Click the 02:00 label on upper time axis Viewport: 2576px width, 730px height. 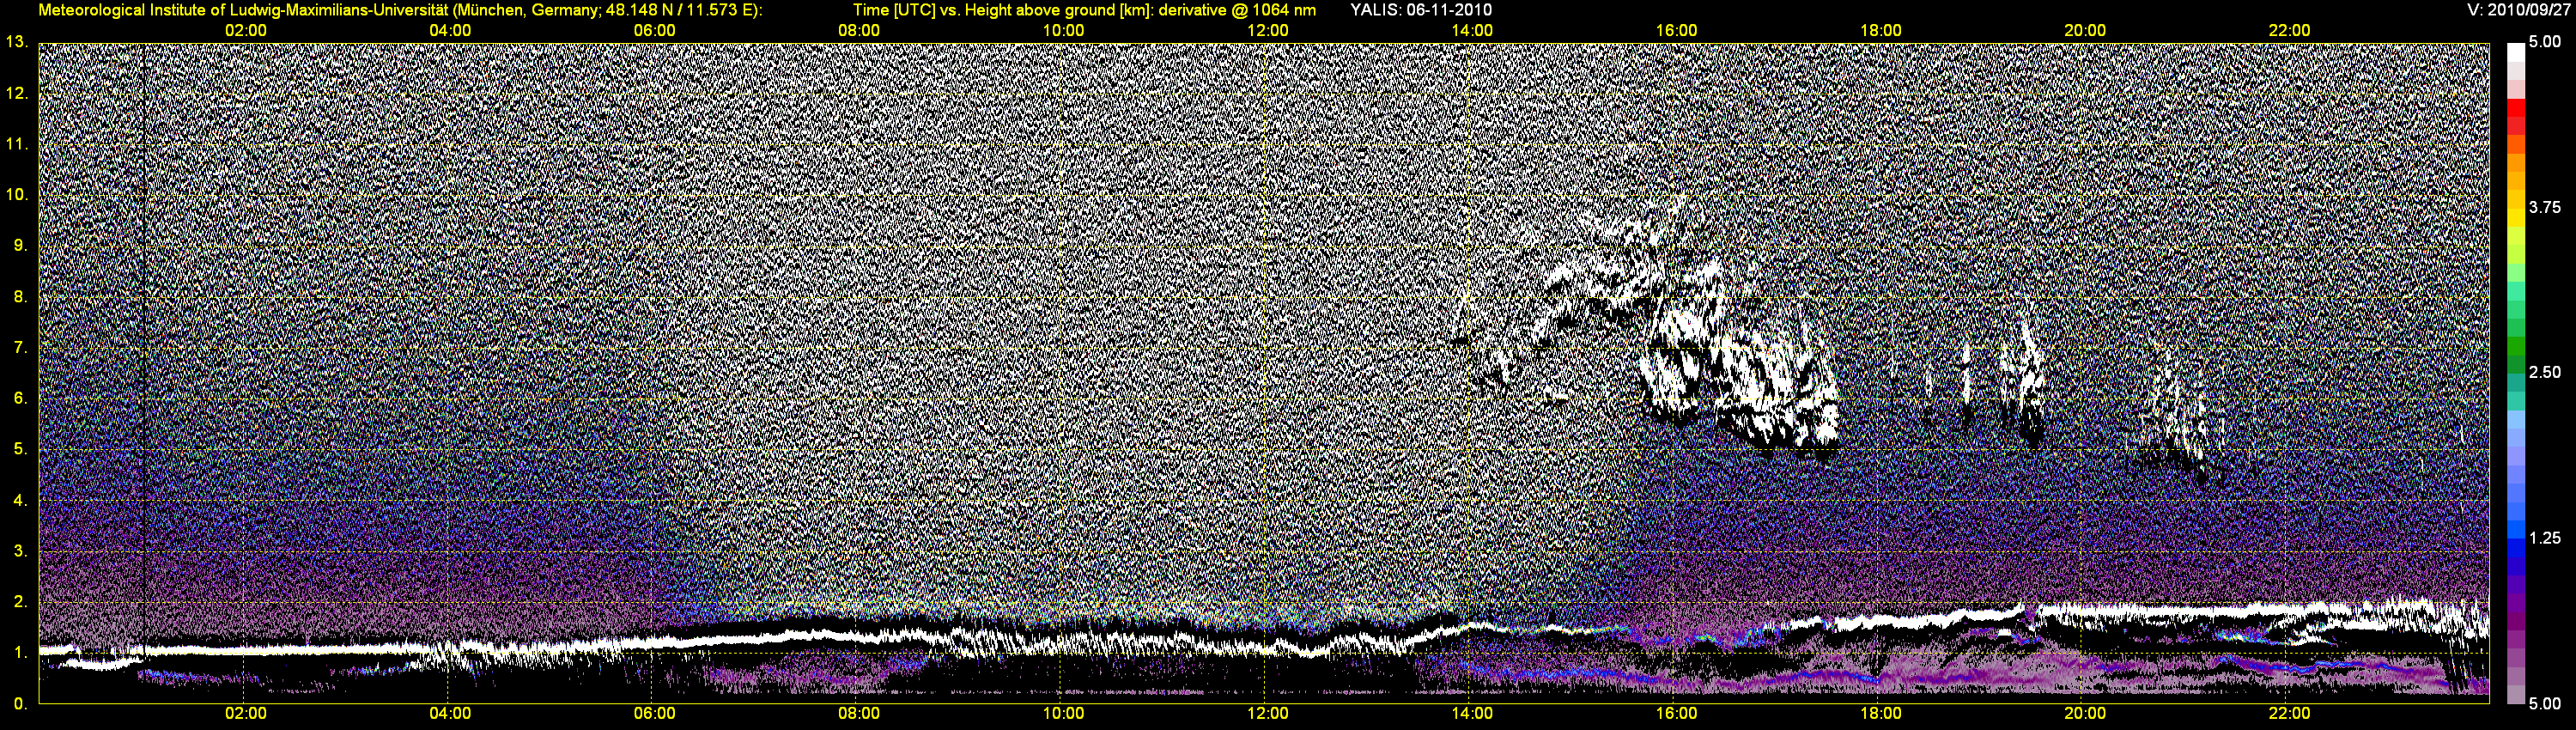[x=245, y=31]
